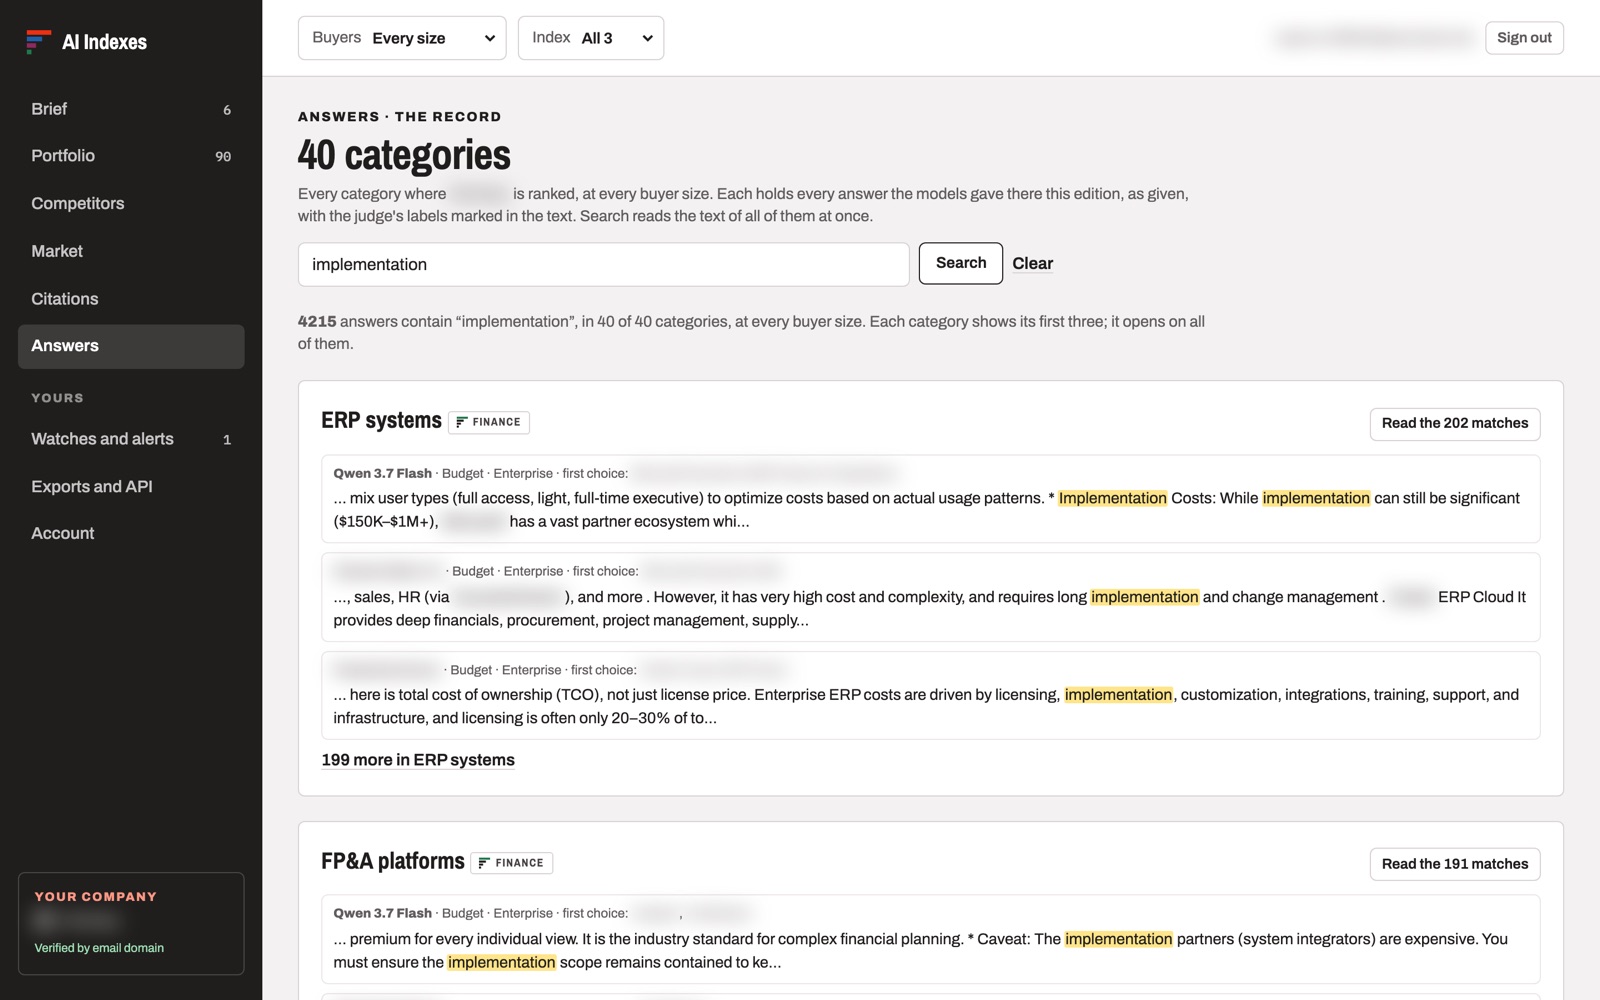Open the Account page
Image resolution: width=1600 pixels, height=1000 pixels.
[131, 533]
